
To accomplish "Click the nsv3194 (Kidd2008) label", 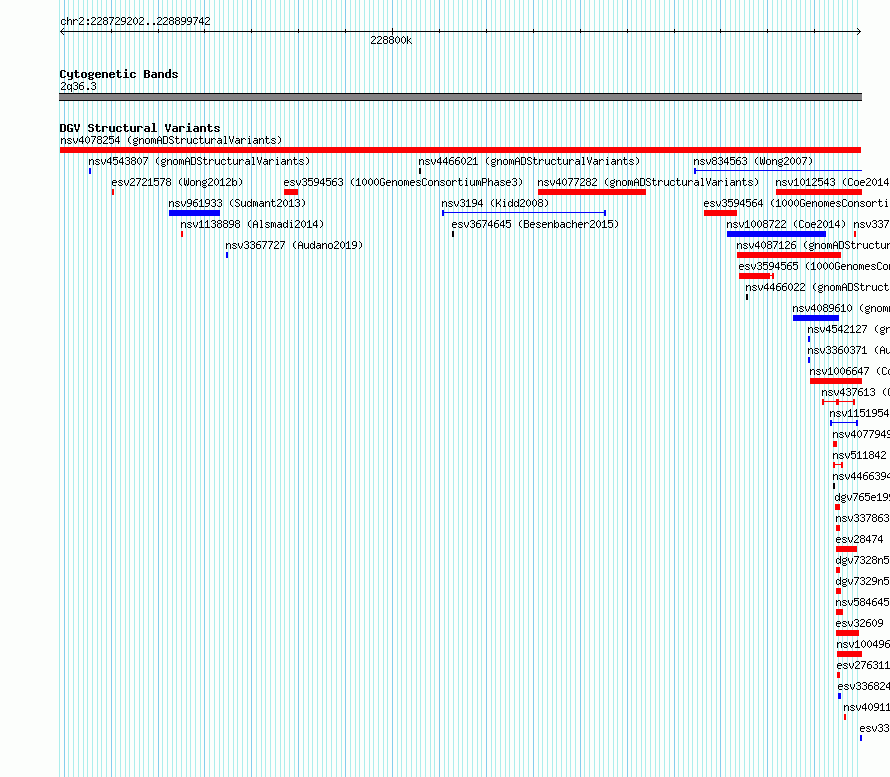I will [x=495, y=203].
